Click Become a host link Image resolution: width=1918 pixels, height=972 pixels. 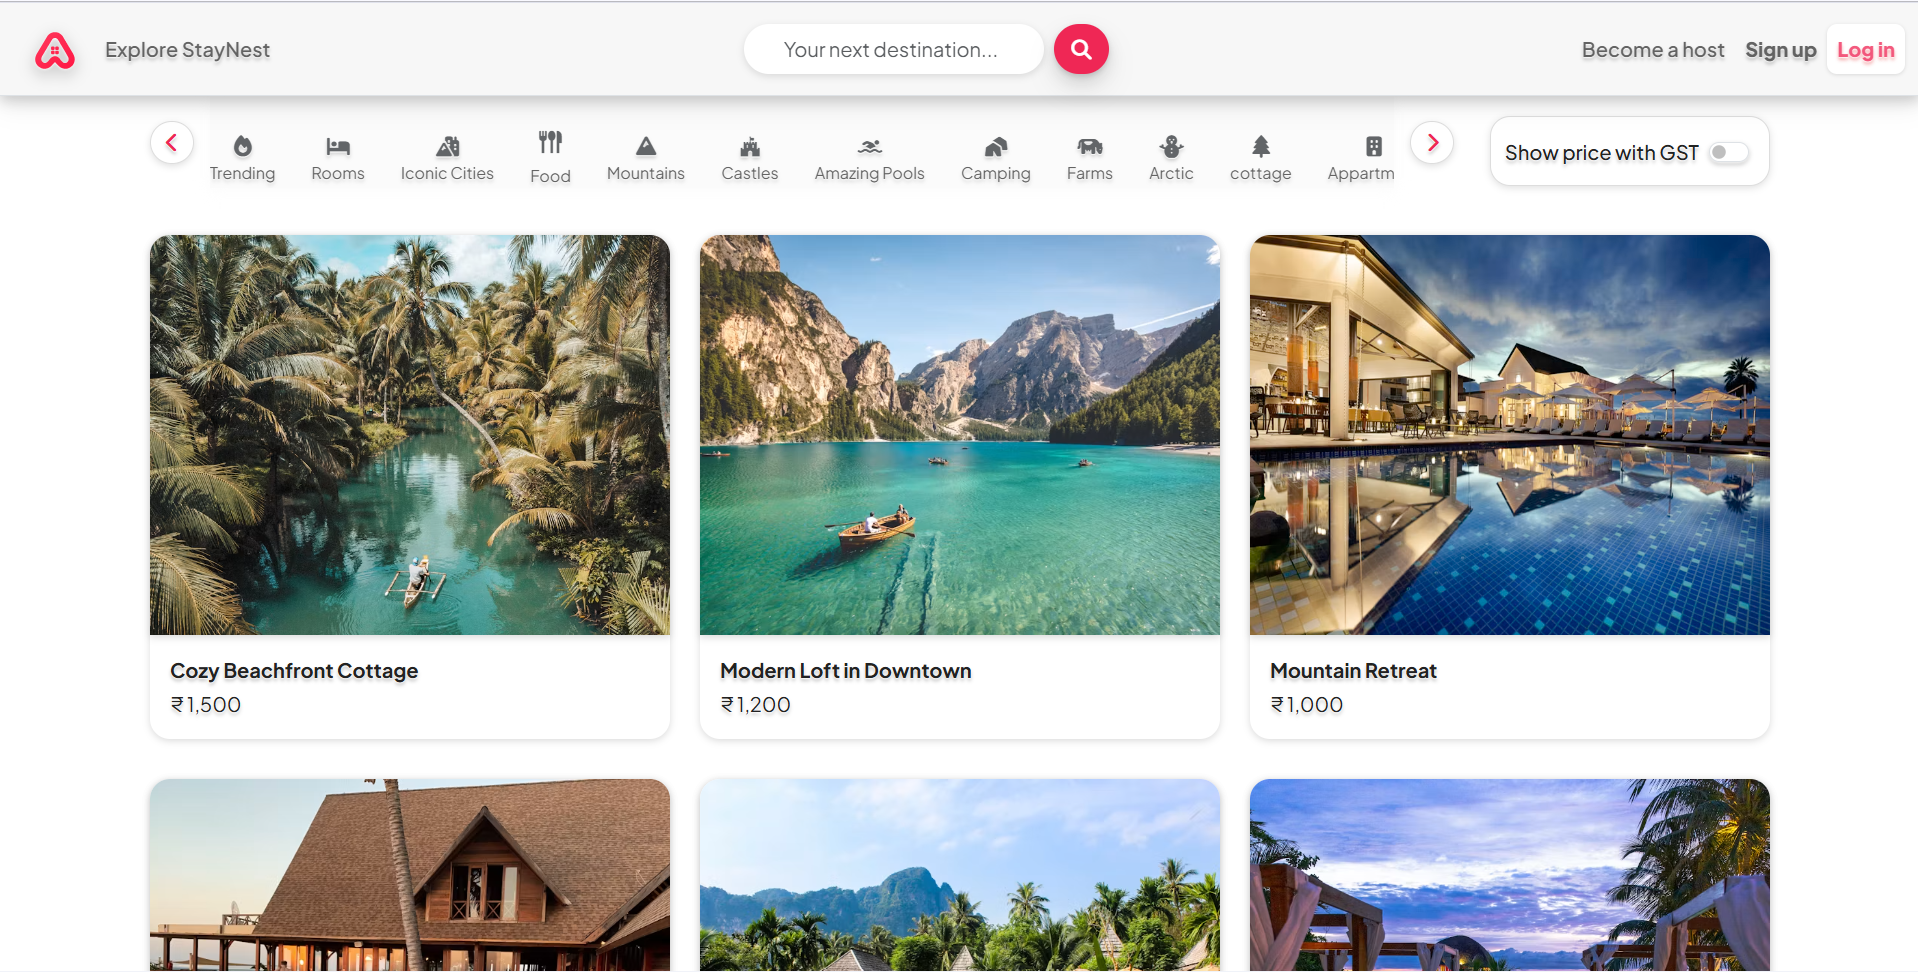(1653, 50)
